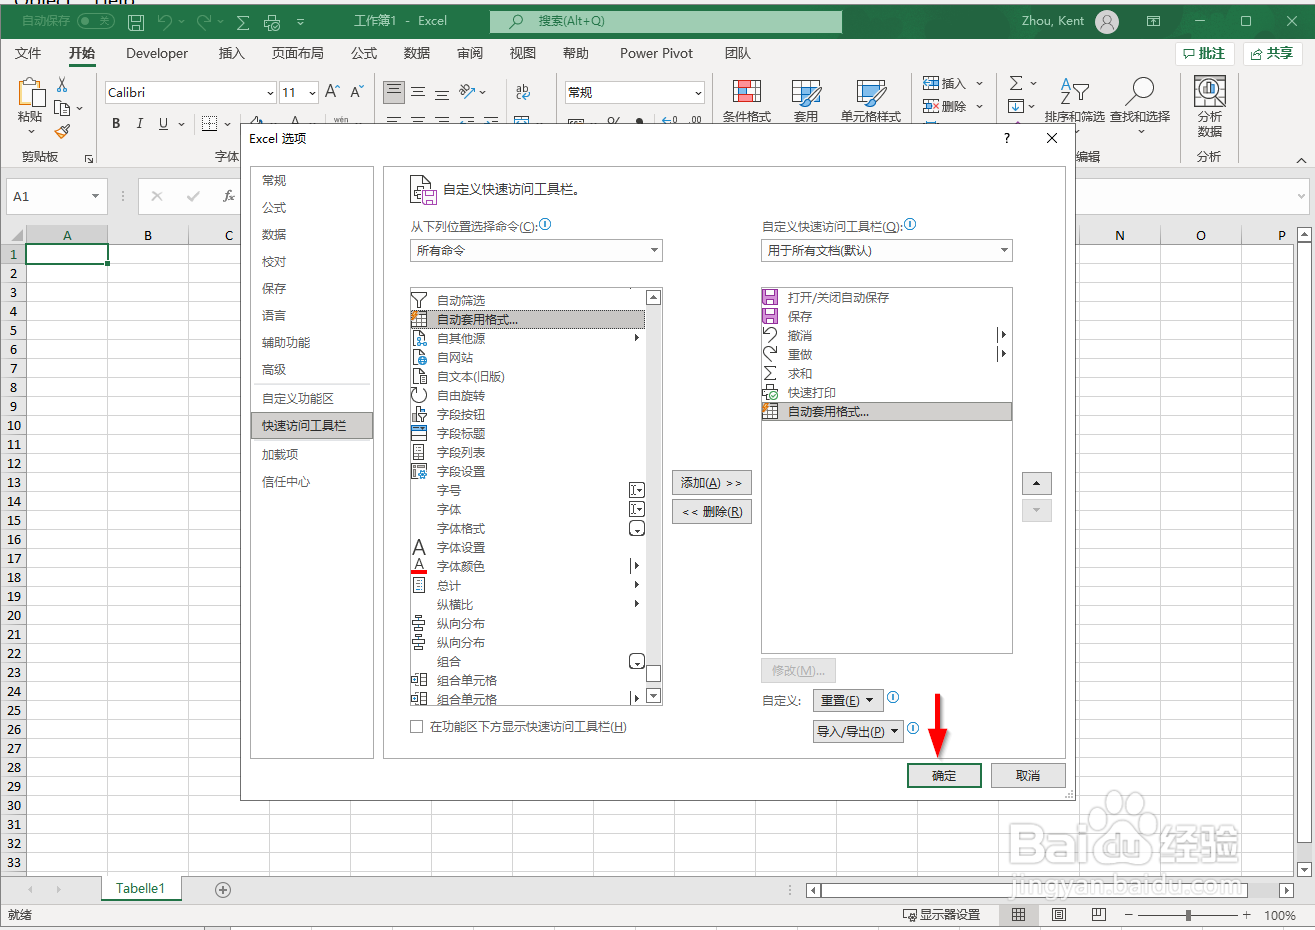The width and height of the screenshot is (1315, 930).
Task: Select 高级 in options sidebar
Action: pyautogui.click(x=312, y=369)
